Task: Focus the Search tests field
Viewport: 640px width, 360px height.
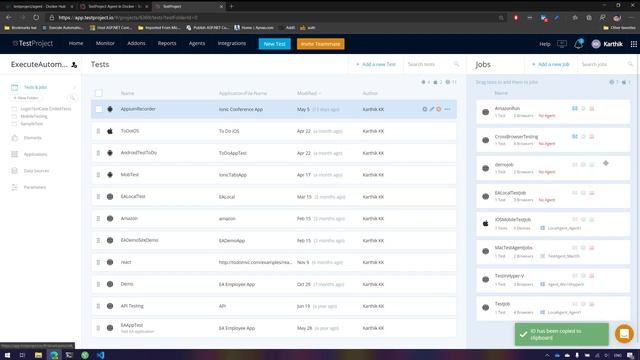Action: tap(433, 64)
